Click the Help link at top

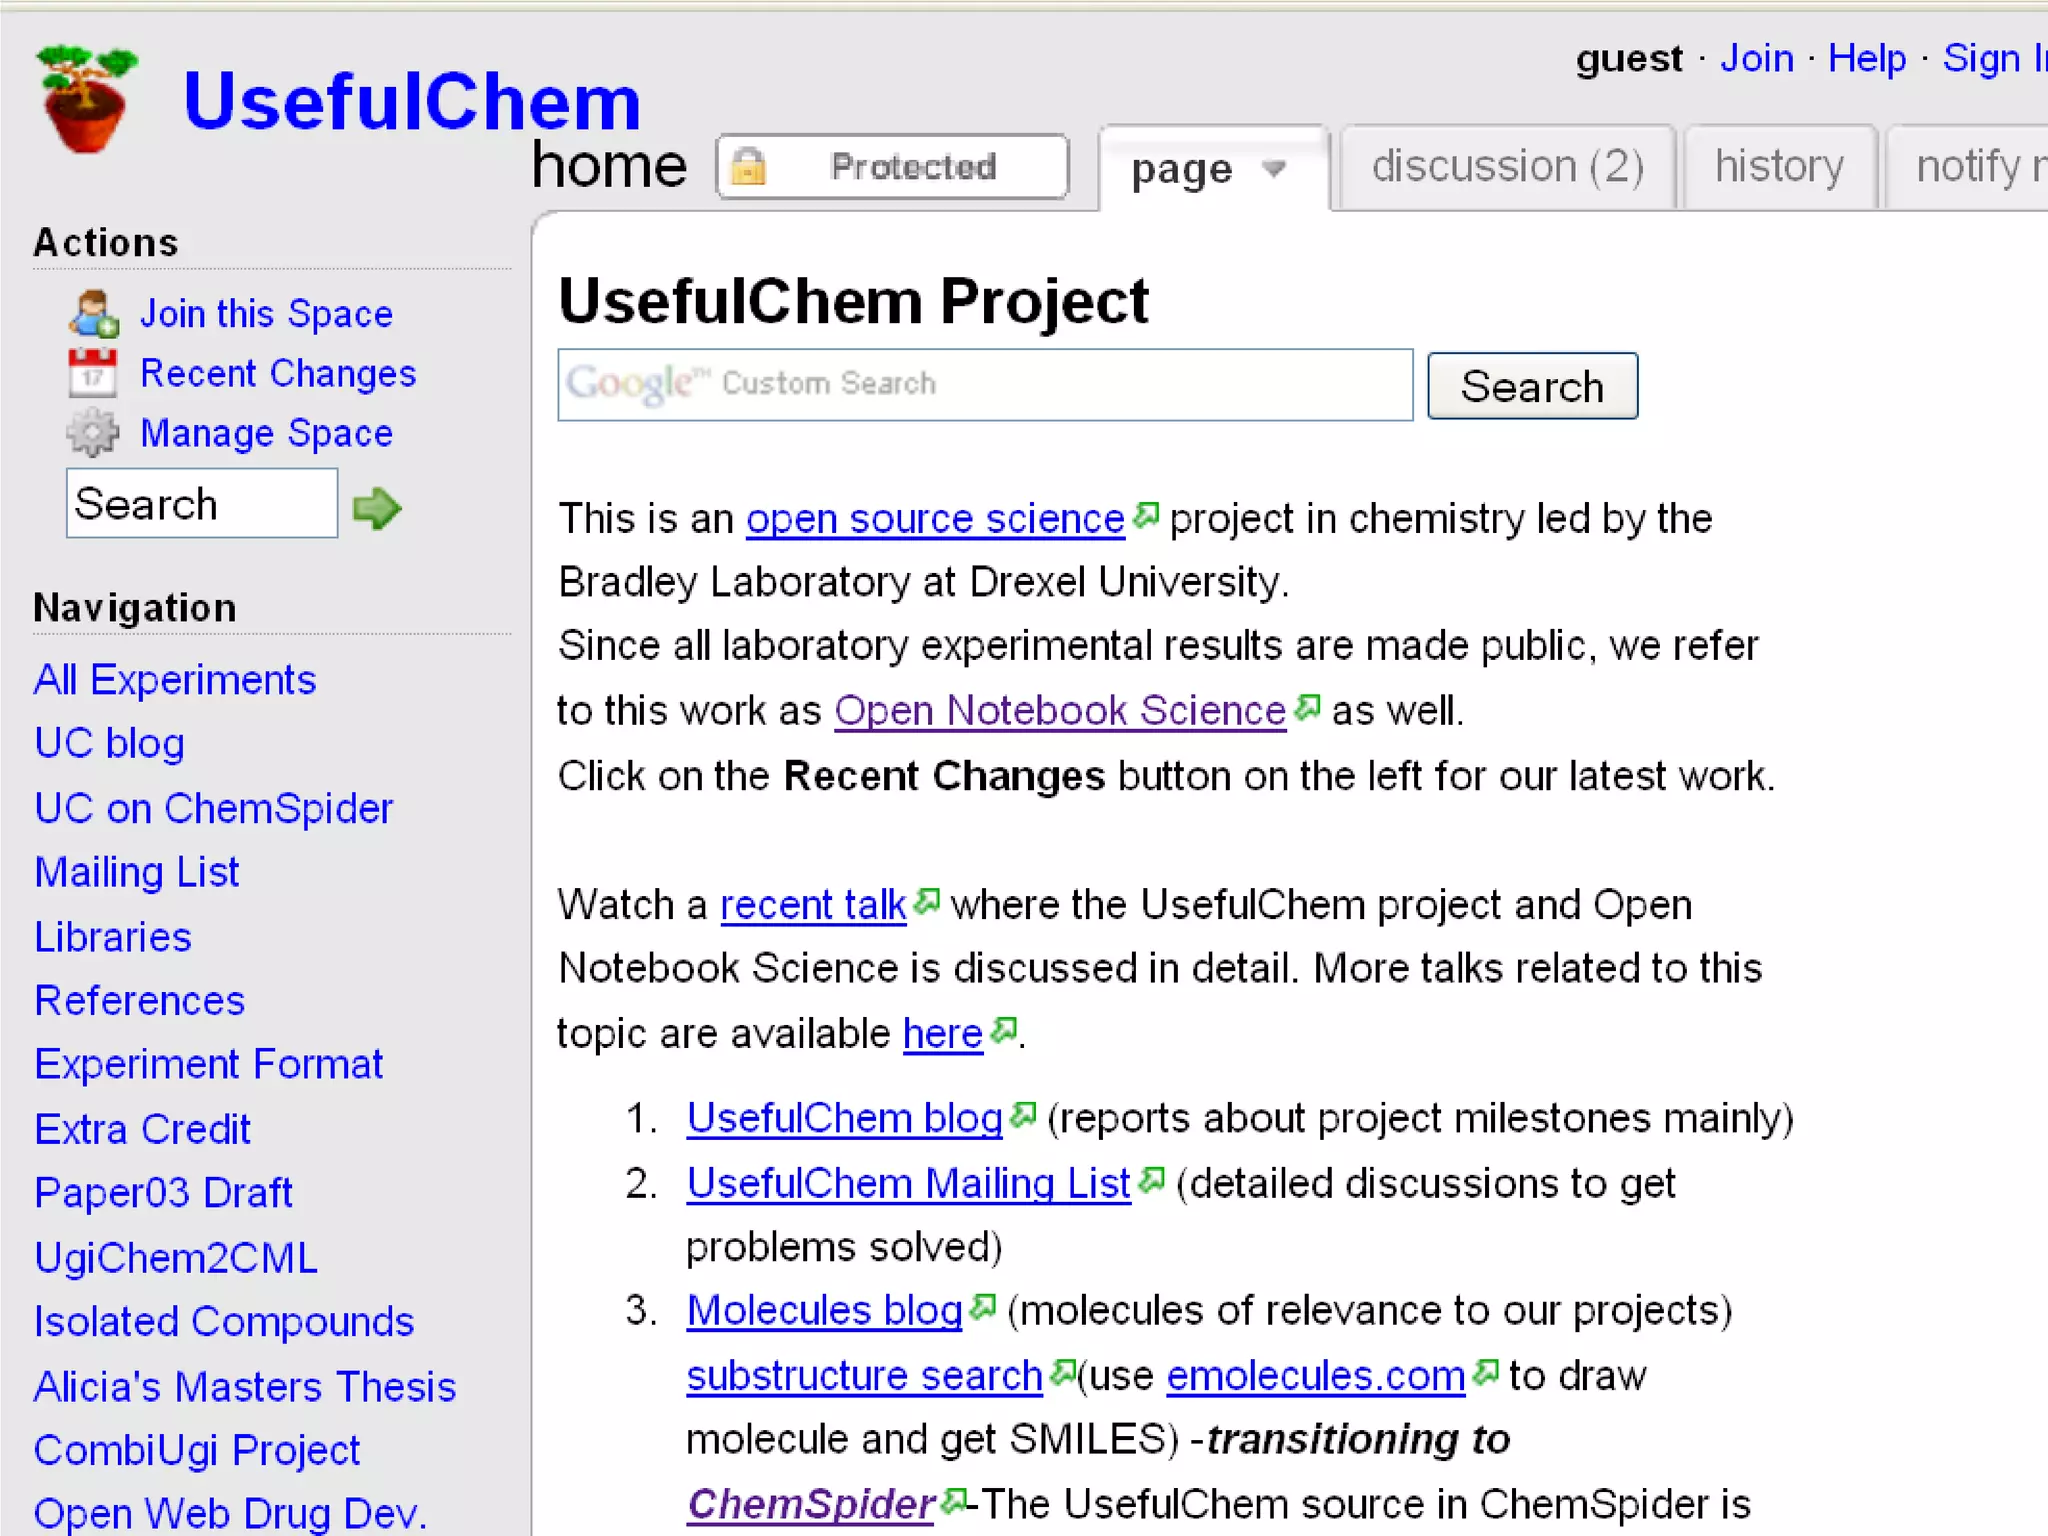(x=1866, y=58)
